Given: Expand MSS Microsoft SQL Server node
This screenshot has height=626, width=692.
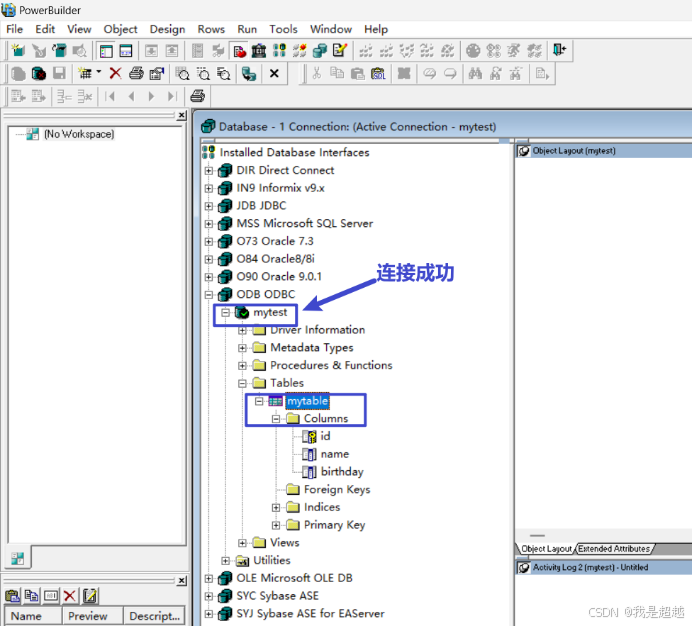Looking at the screenshot, I should click(x=209, y=224).
